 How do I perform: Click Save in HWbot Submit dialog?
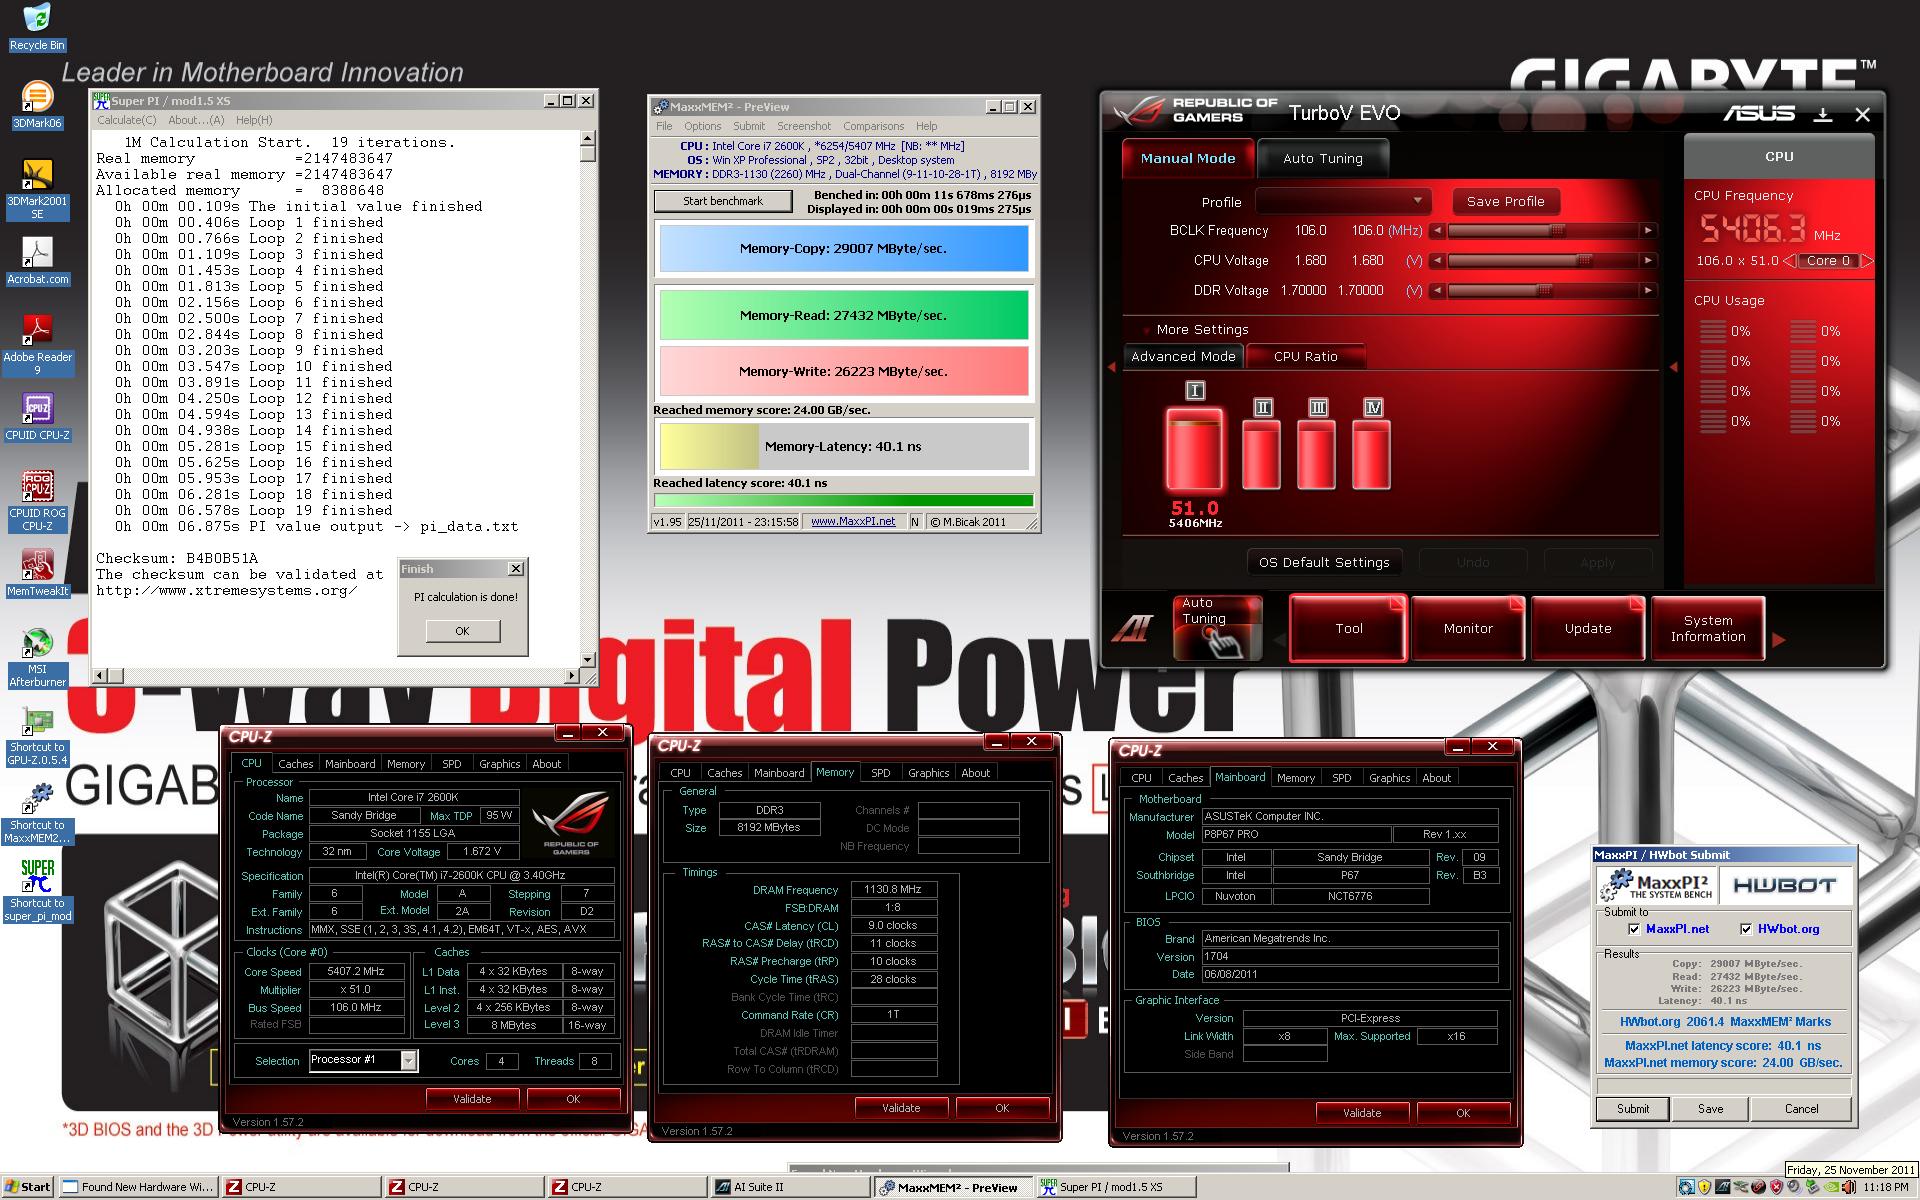click(x=1710, y=1109)
